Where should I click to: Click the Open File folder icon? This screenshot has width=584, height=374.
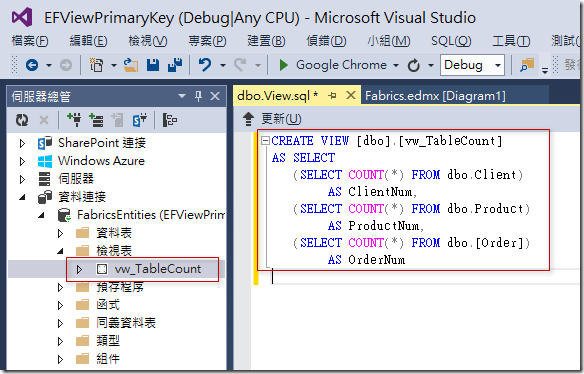coord(131,65)
